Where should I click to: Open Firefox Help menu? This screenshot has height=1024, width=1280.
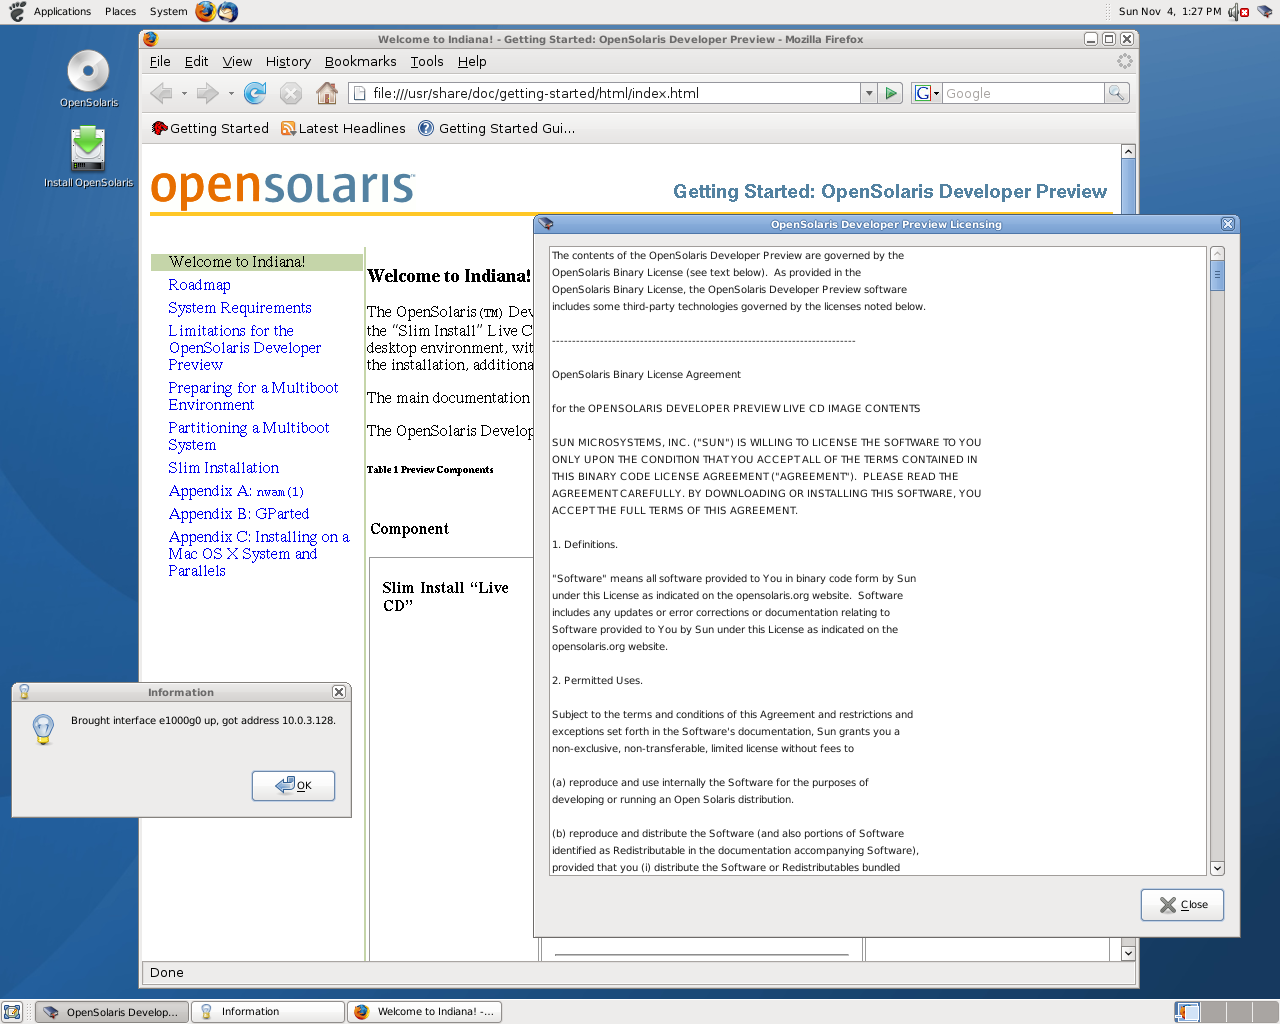pyautogui.click(x=472, y=61)
